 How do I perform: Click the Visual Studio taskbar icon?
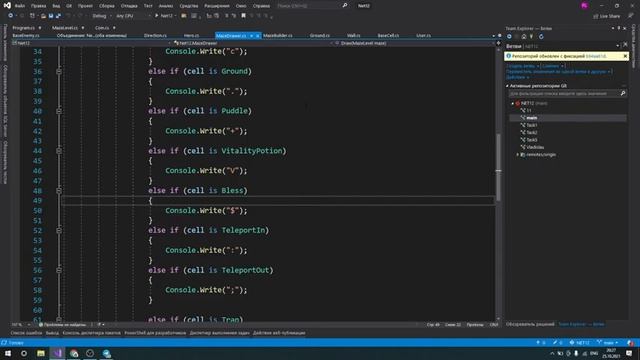57,353
